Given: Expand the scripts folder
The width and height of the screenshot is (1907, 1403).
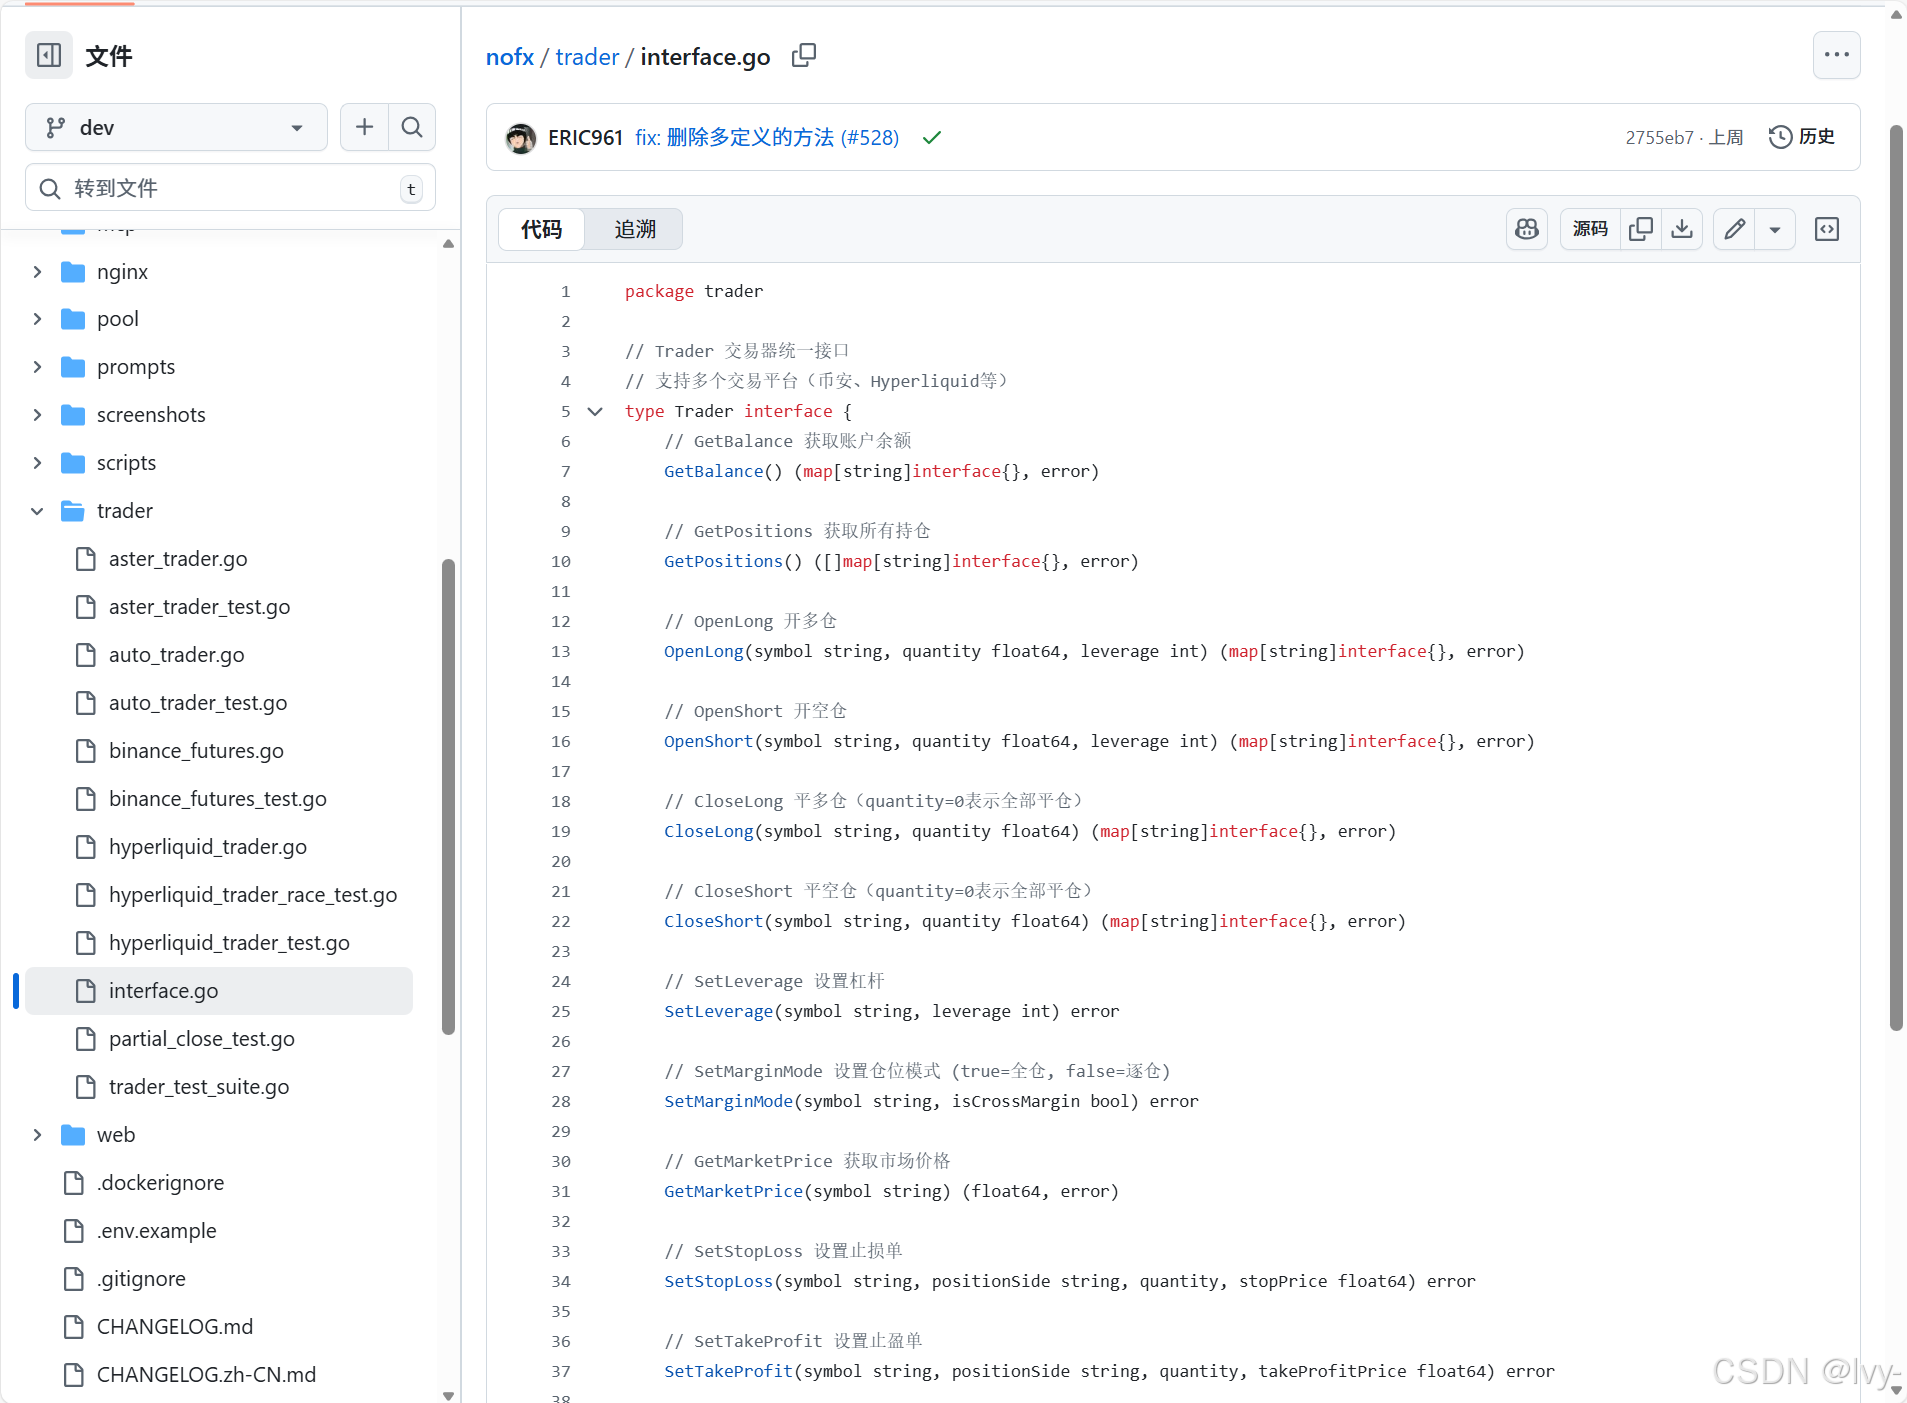Looking at the screenshot, I should (x=37, y=463).
